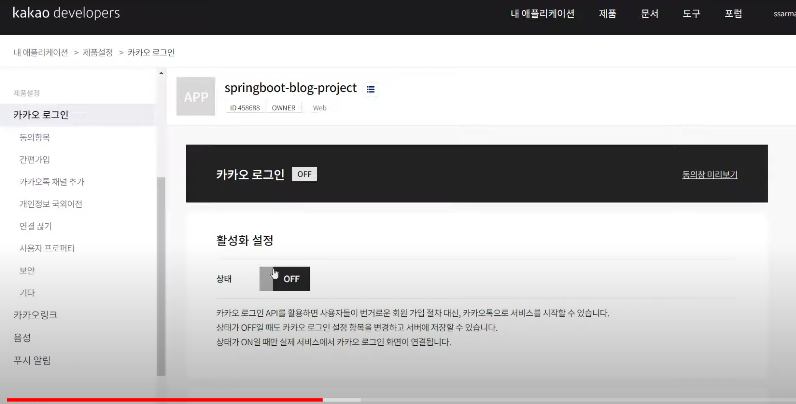Select 보안 in the sidebar

click(27, 271)
